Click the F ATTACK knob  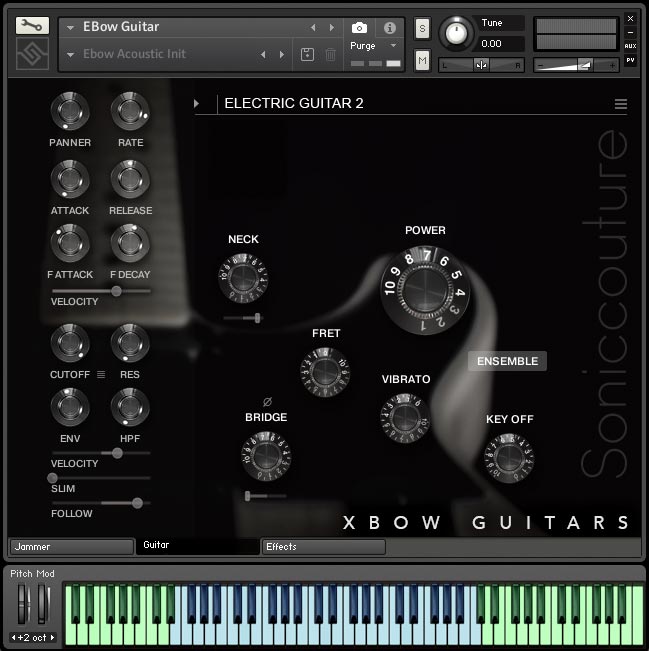pyautogui.click(x=70, y=243)
